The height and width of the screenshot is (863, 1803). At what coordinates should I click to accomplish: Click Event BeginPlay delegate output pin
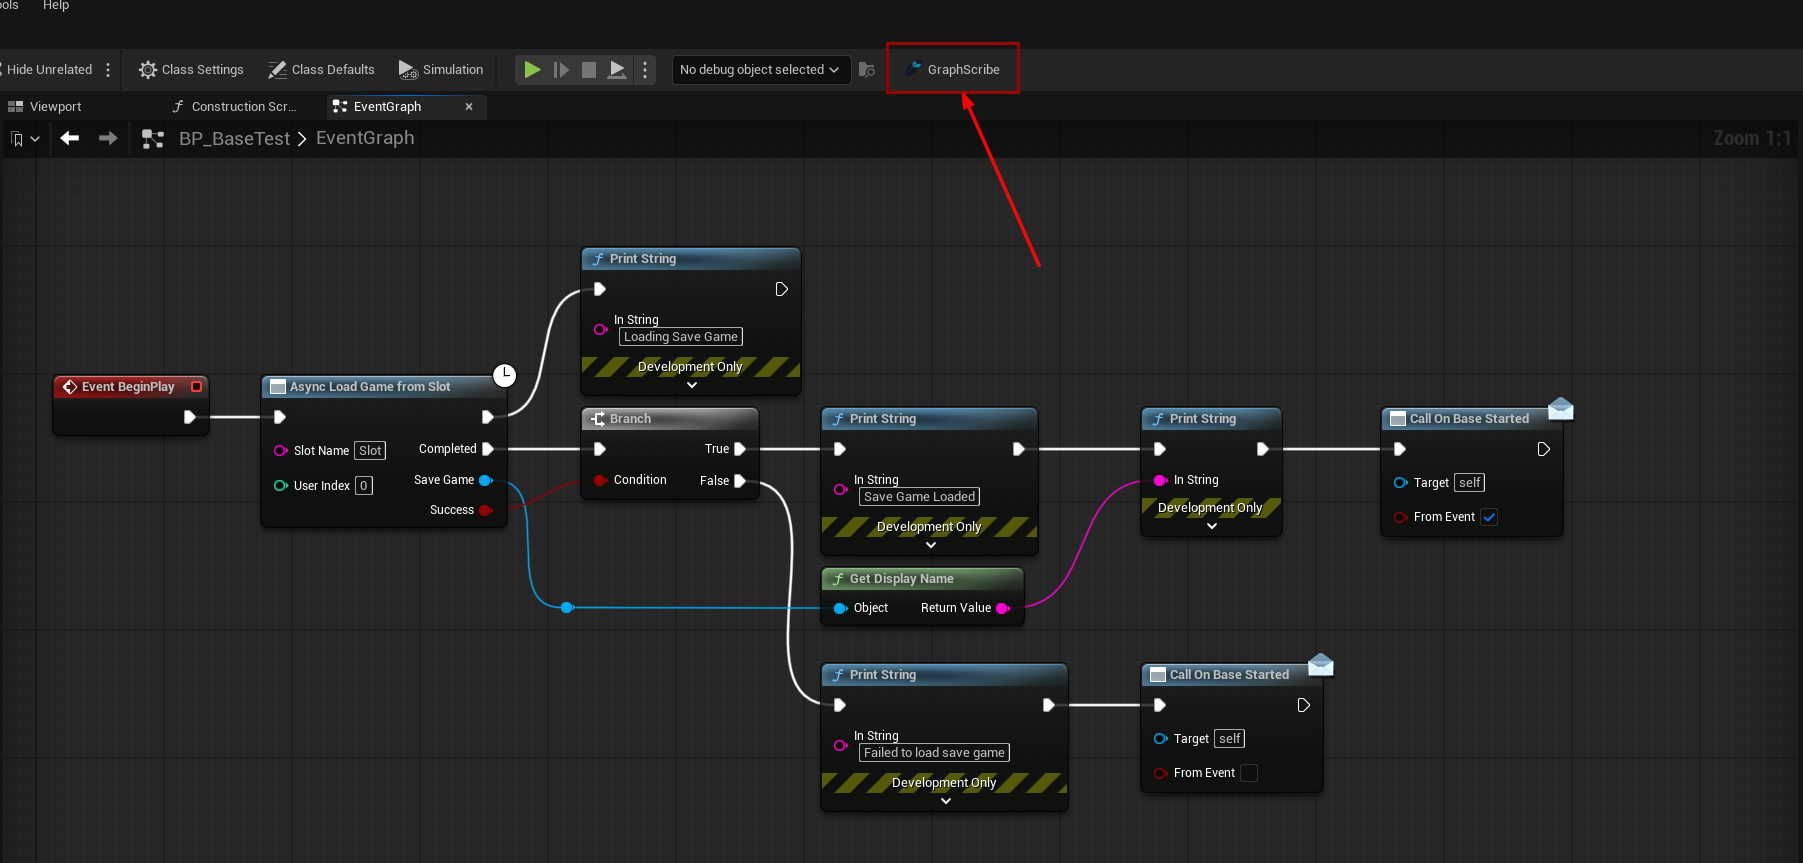196,386
